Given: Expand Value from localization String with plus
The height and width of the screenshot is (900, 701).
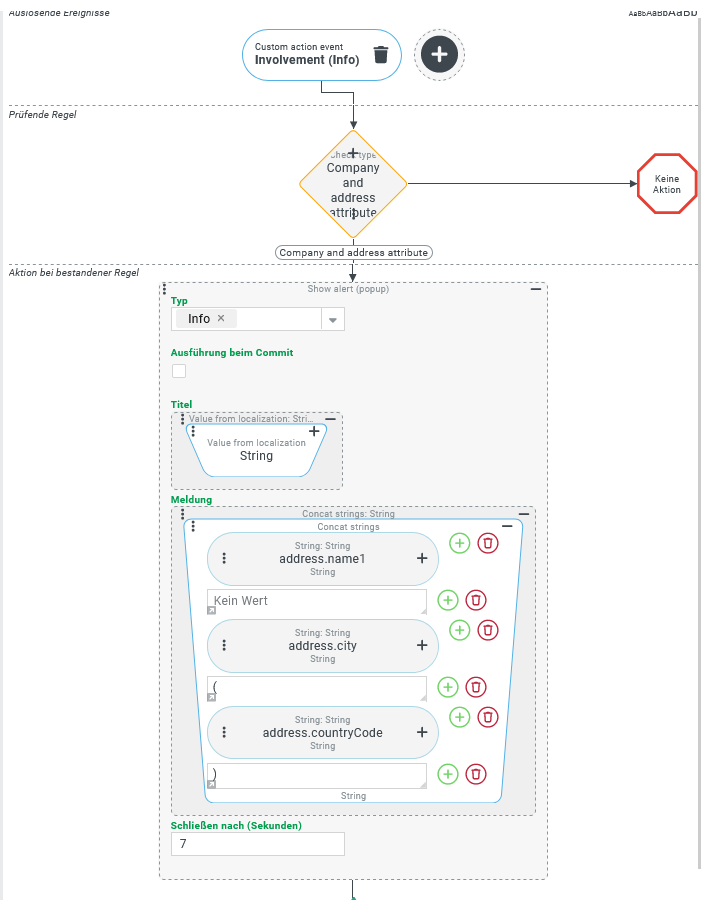Looking at the screenshot, I should [x=314, y=430].
